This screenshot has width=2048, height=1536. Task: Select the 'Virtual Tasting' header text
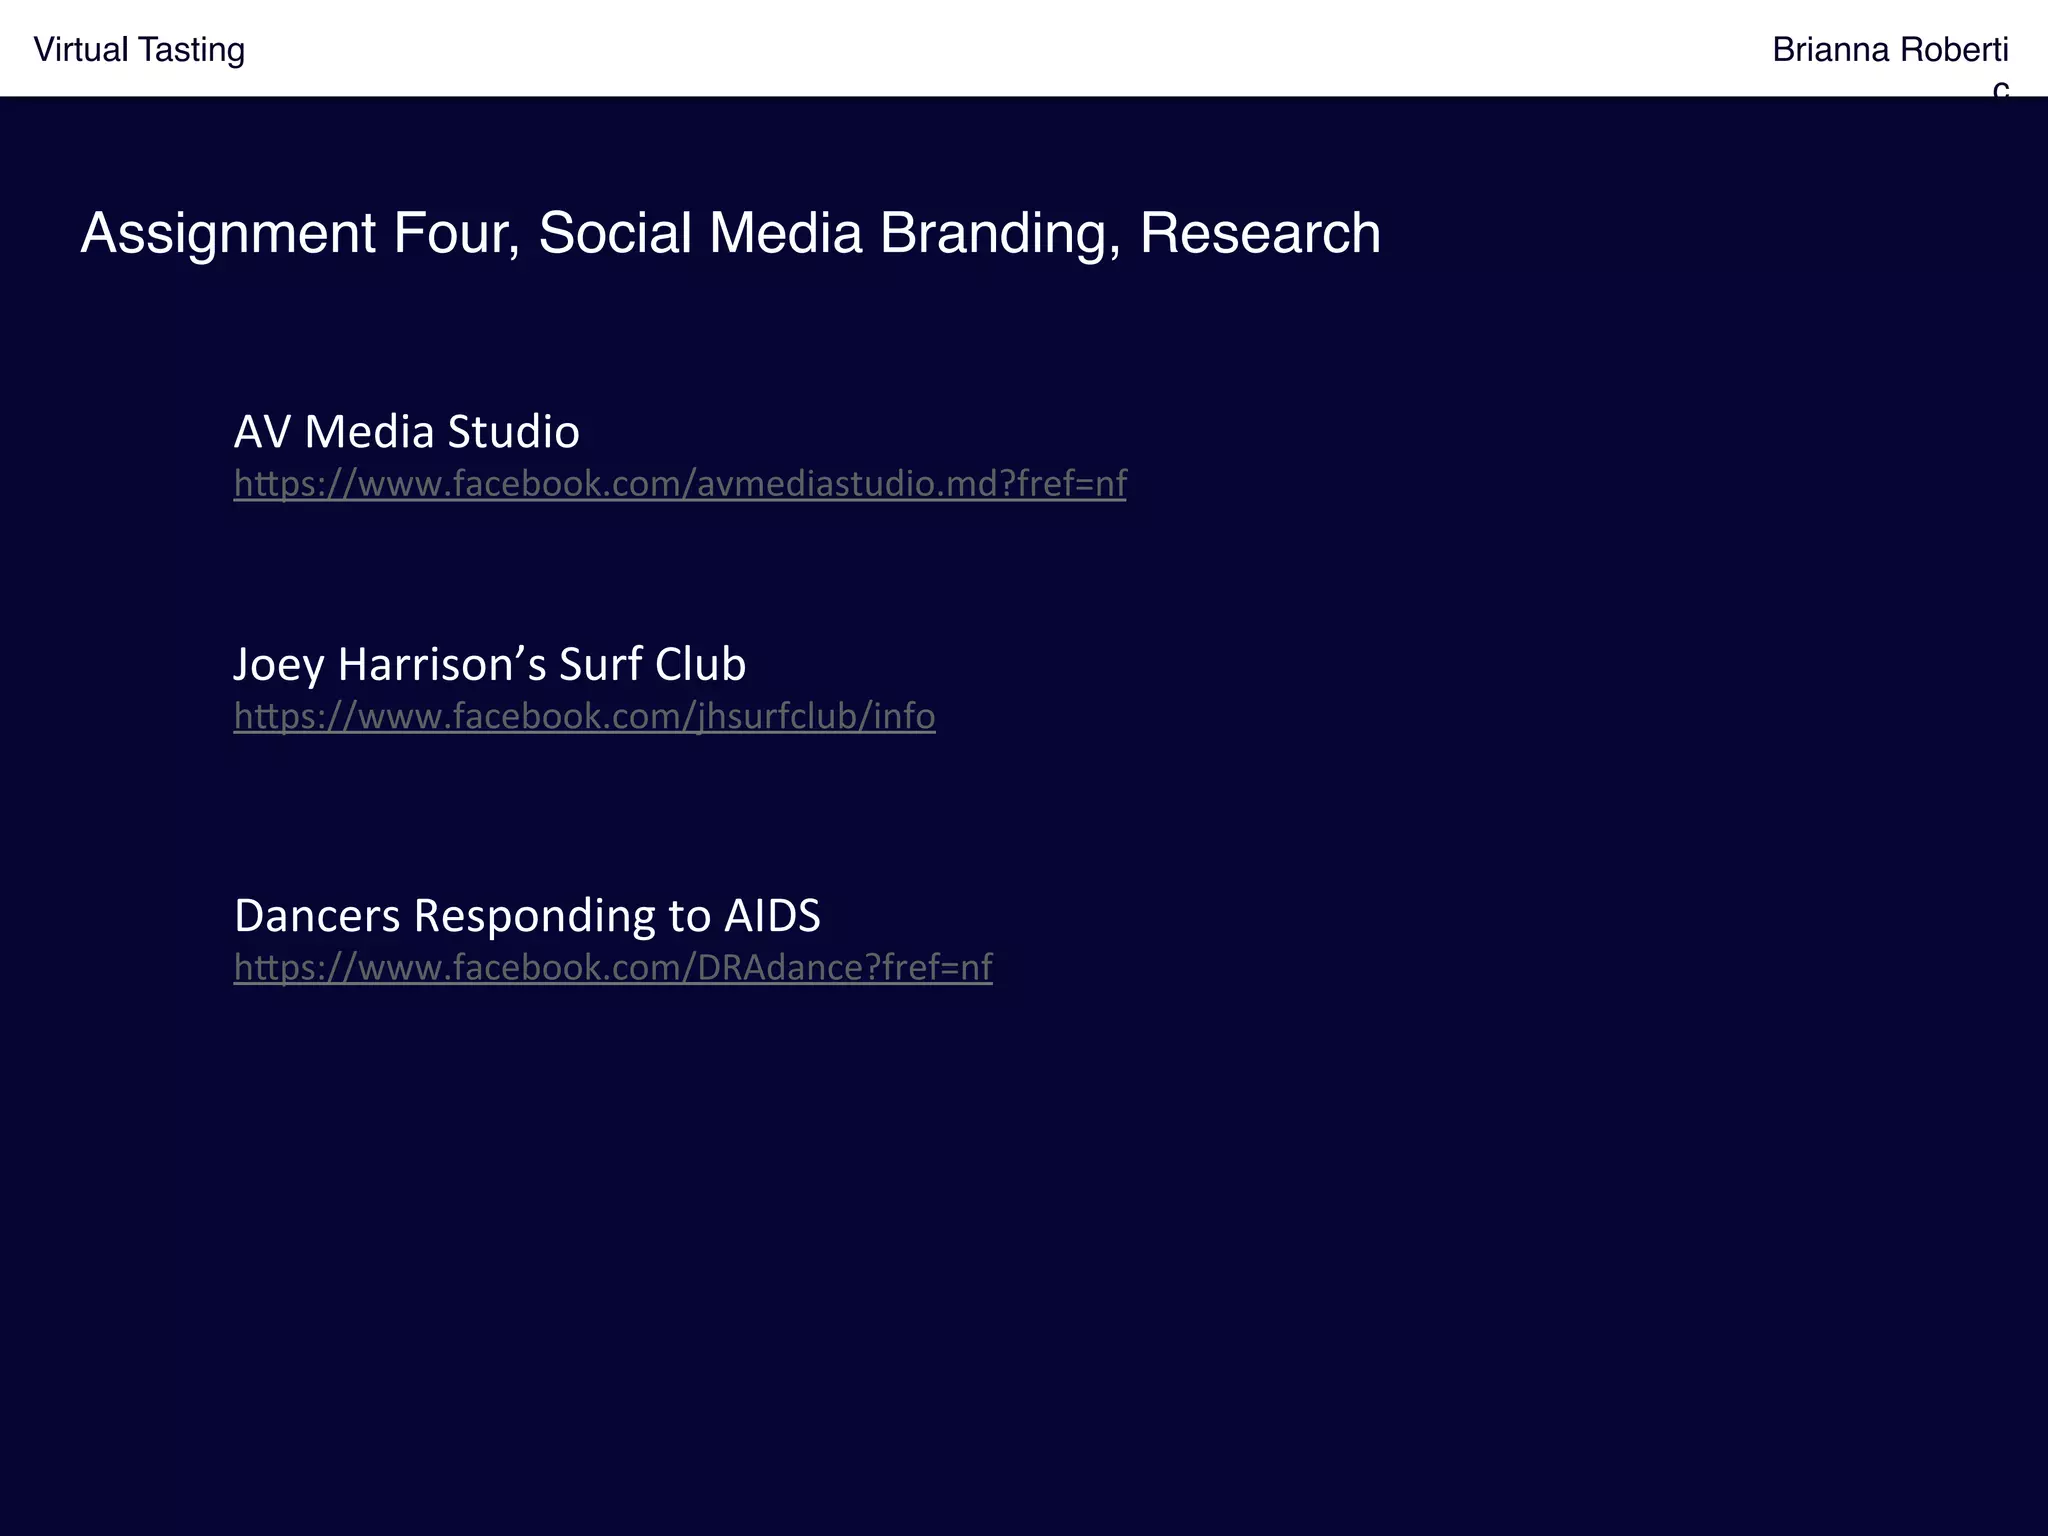coord(139,50)
